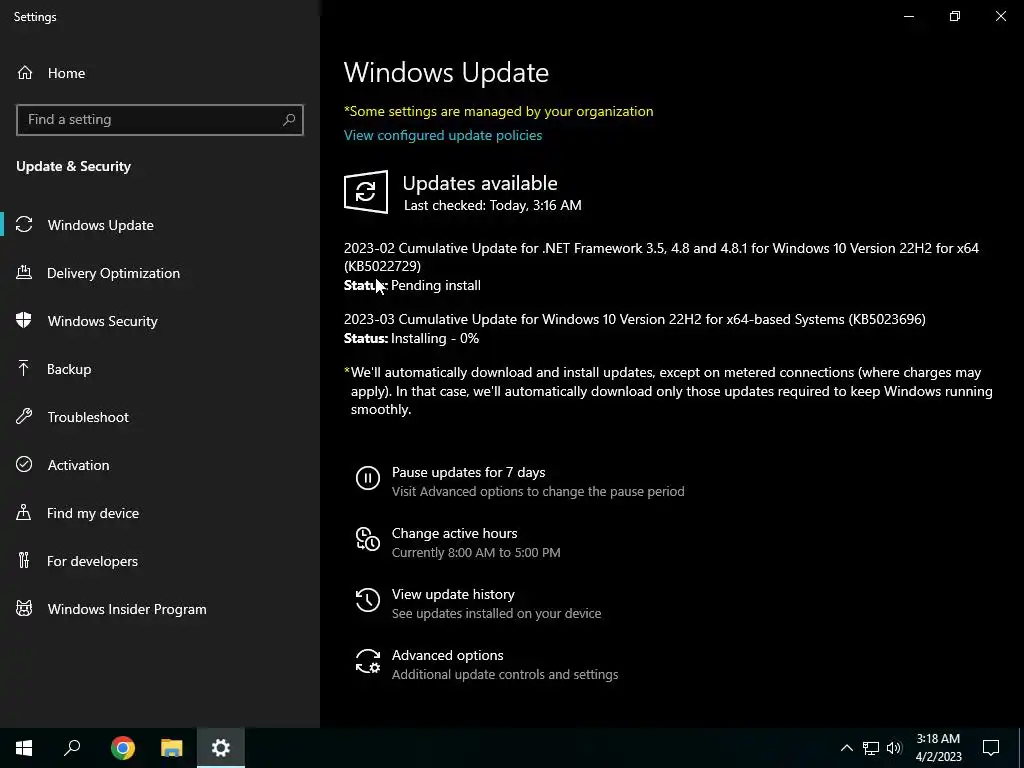Open the Windows Start menu
This screenshot has width=1024, height=768.
24,748
